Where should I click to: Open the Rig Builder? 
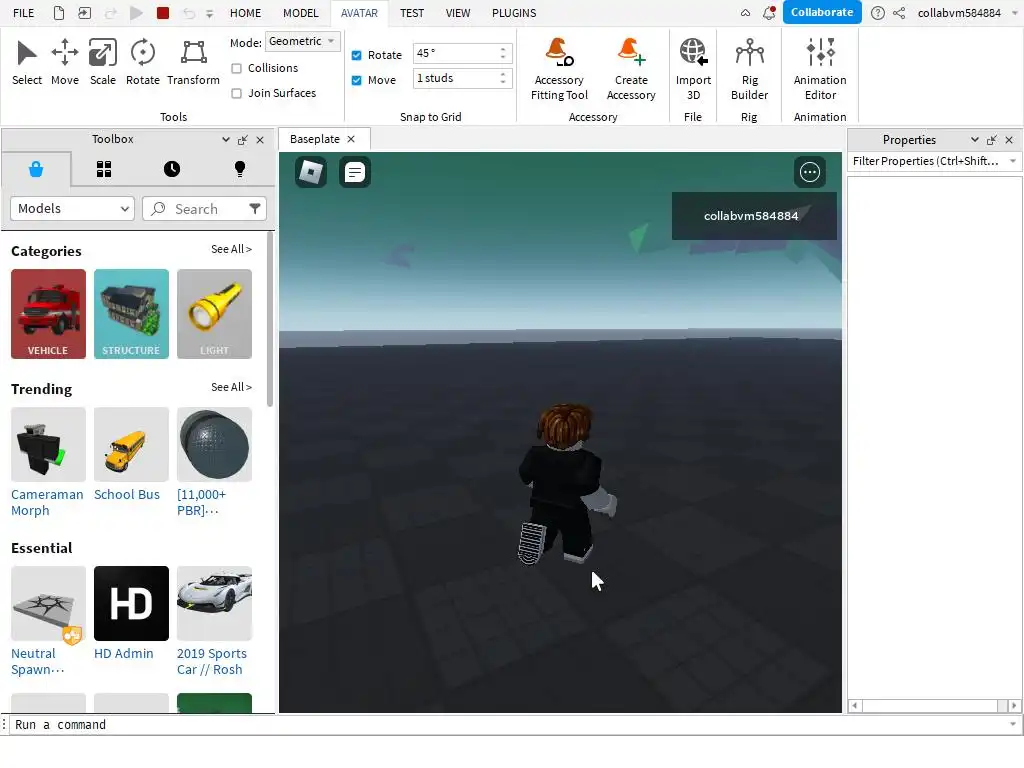749,69
